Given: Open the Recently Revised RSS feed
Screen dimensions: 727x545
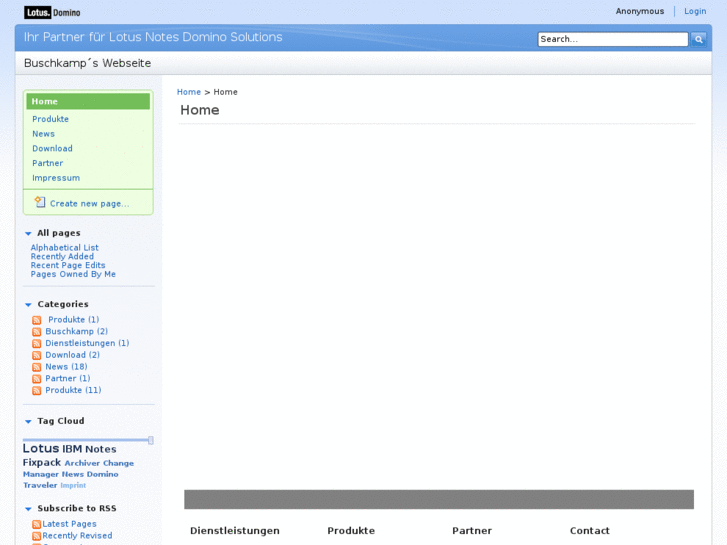Looking at the screenshot, I should 77,536.
